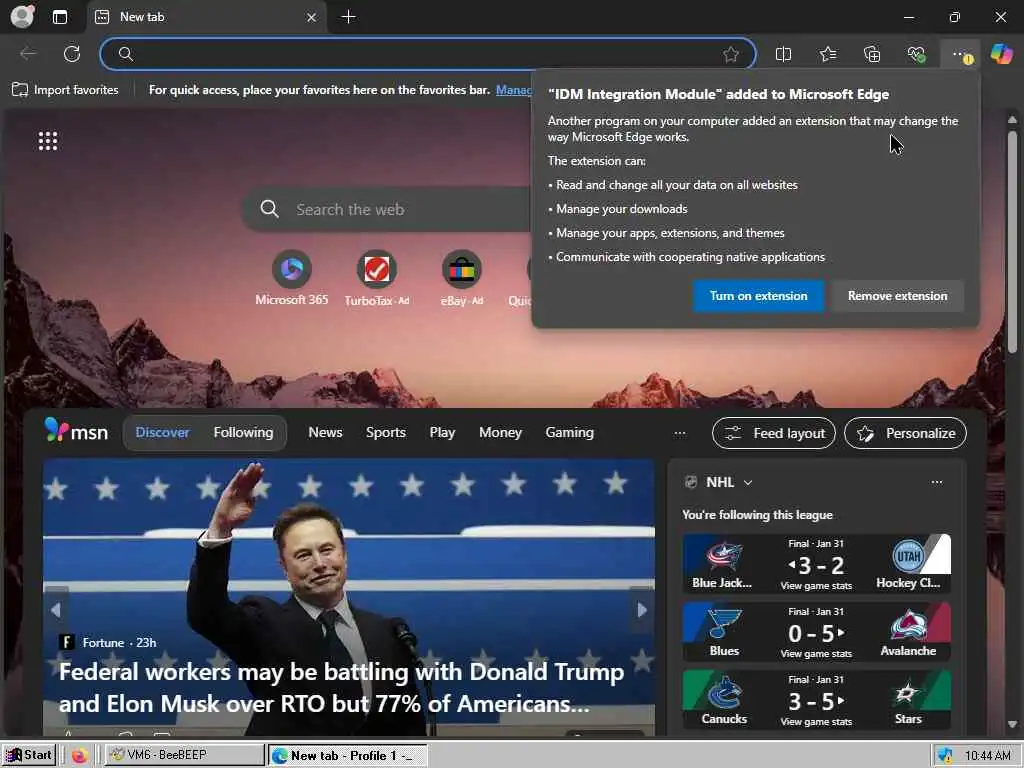
Task: Open the Sports tab
Action: 385,432
